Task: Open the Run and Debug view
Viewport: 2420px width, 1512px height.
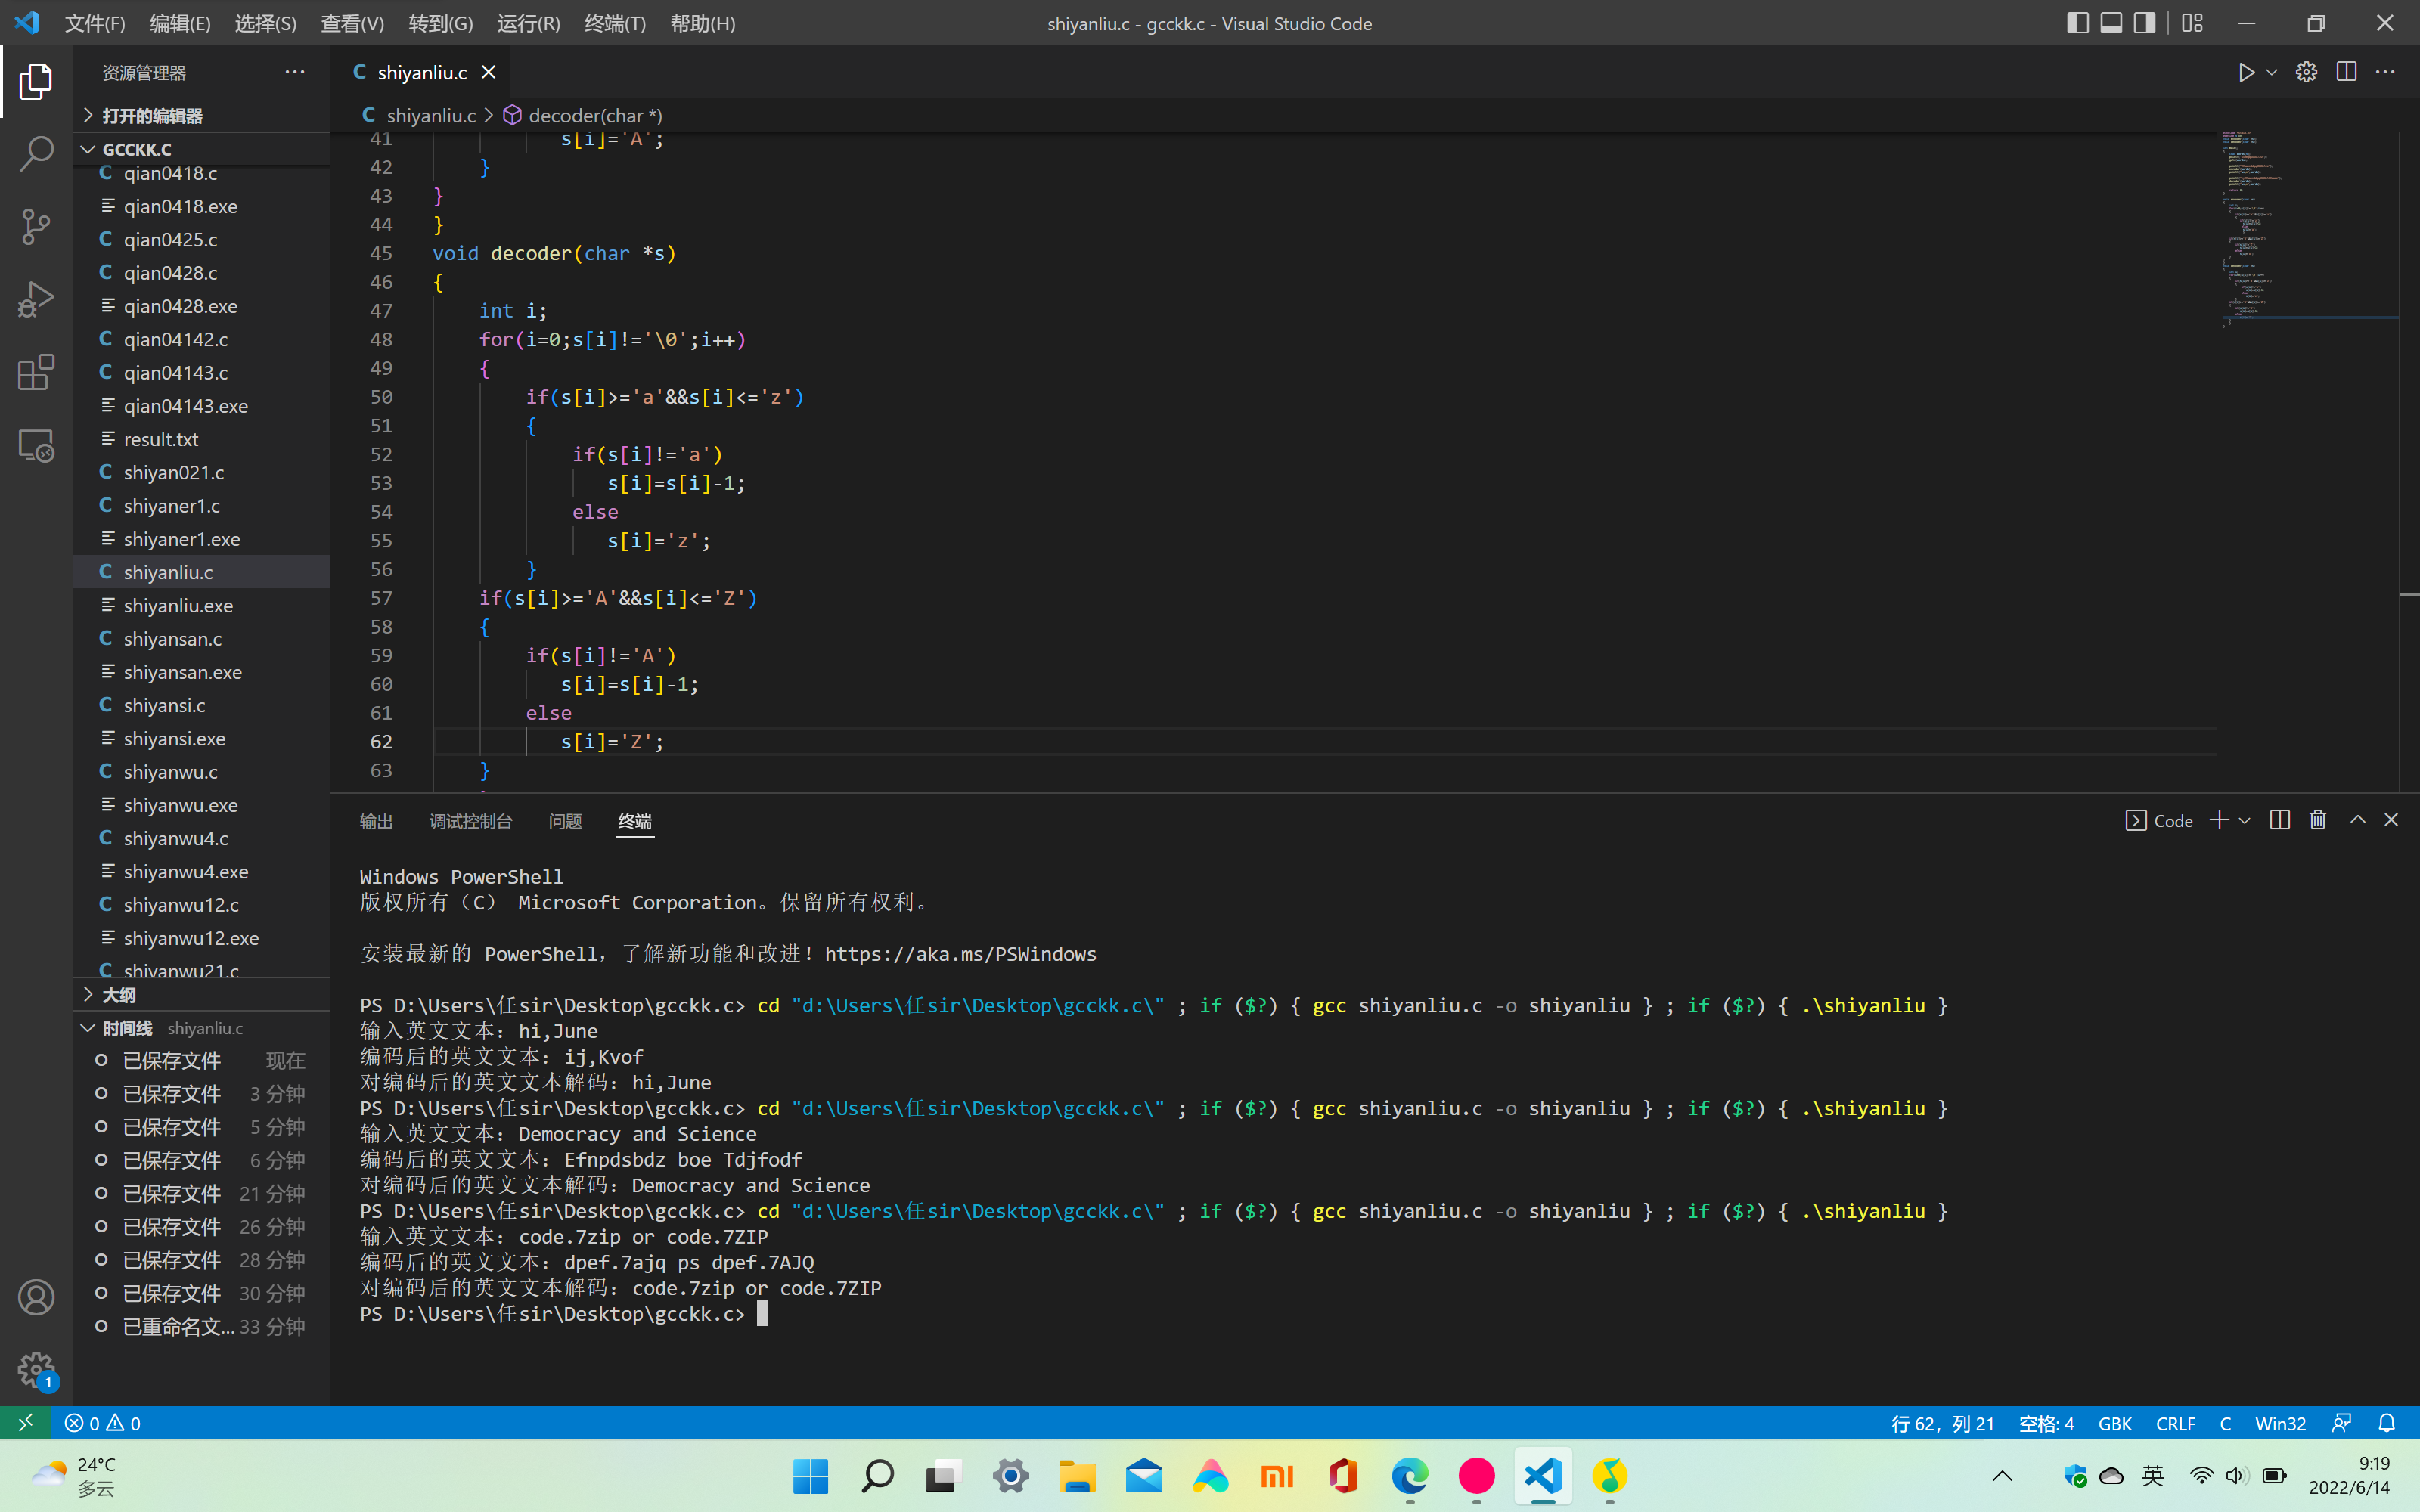Action: 36,299
